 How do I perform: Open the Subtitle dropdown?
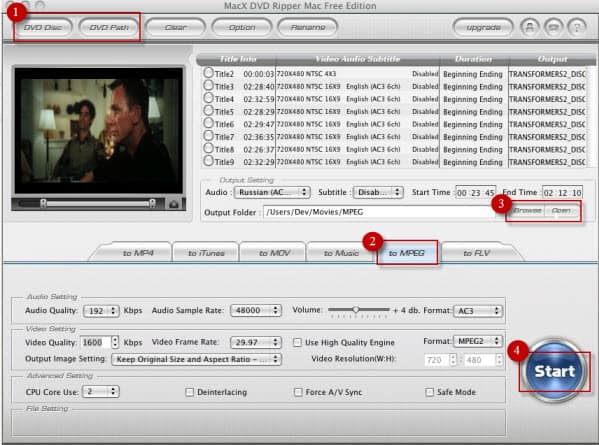coord(378,192)
